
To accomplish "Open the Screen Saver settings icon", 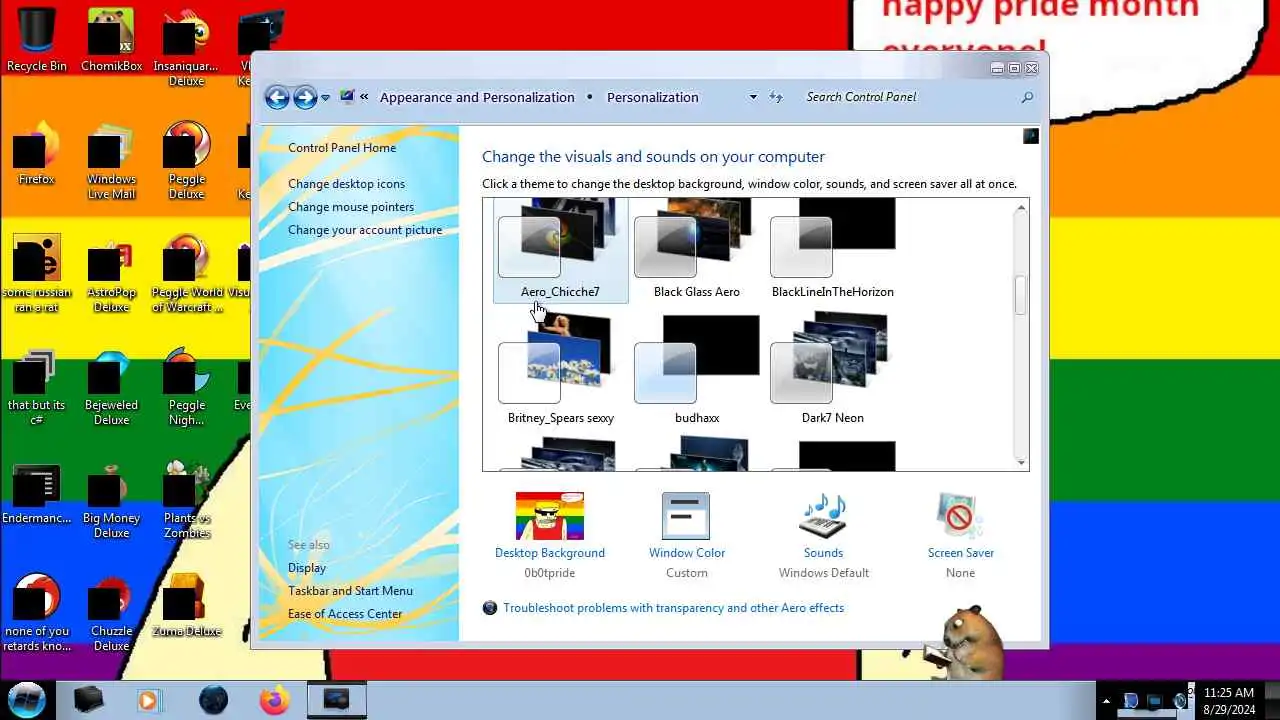I will point(960,516).
